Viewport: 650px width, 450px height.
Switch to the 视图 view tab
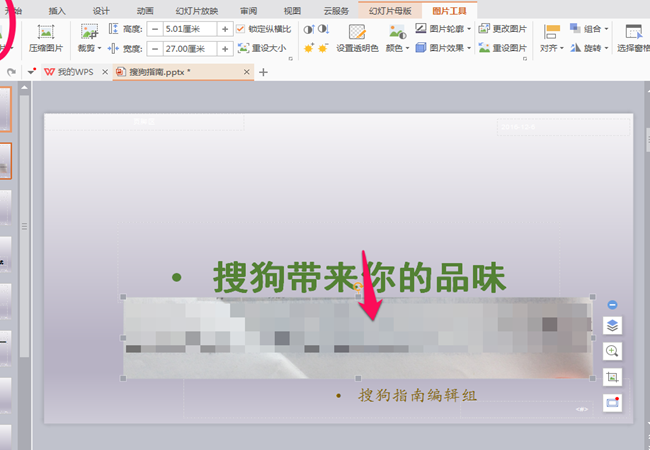(x=292, y=11)
